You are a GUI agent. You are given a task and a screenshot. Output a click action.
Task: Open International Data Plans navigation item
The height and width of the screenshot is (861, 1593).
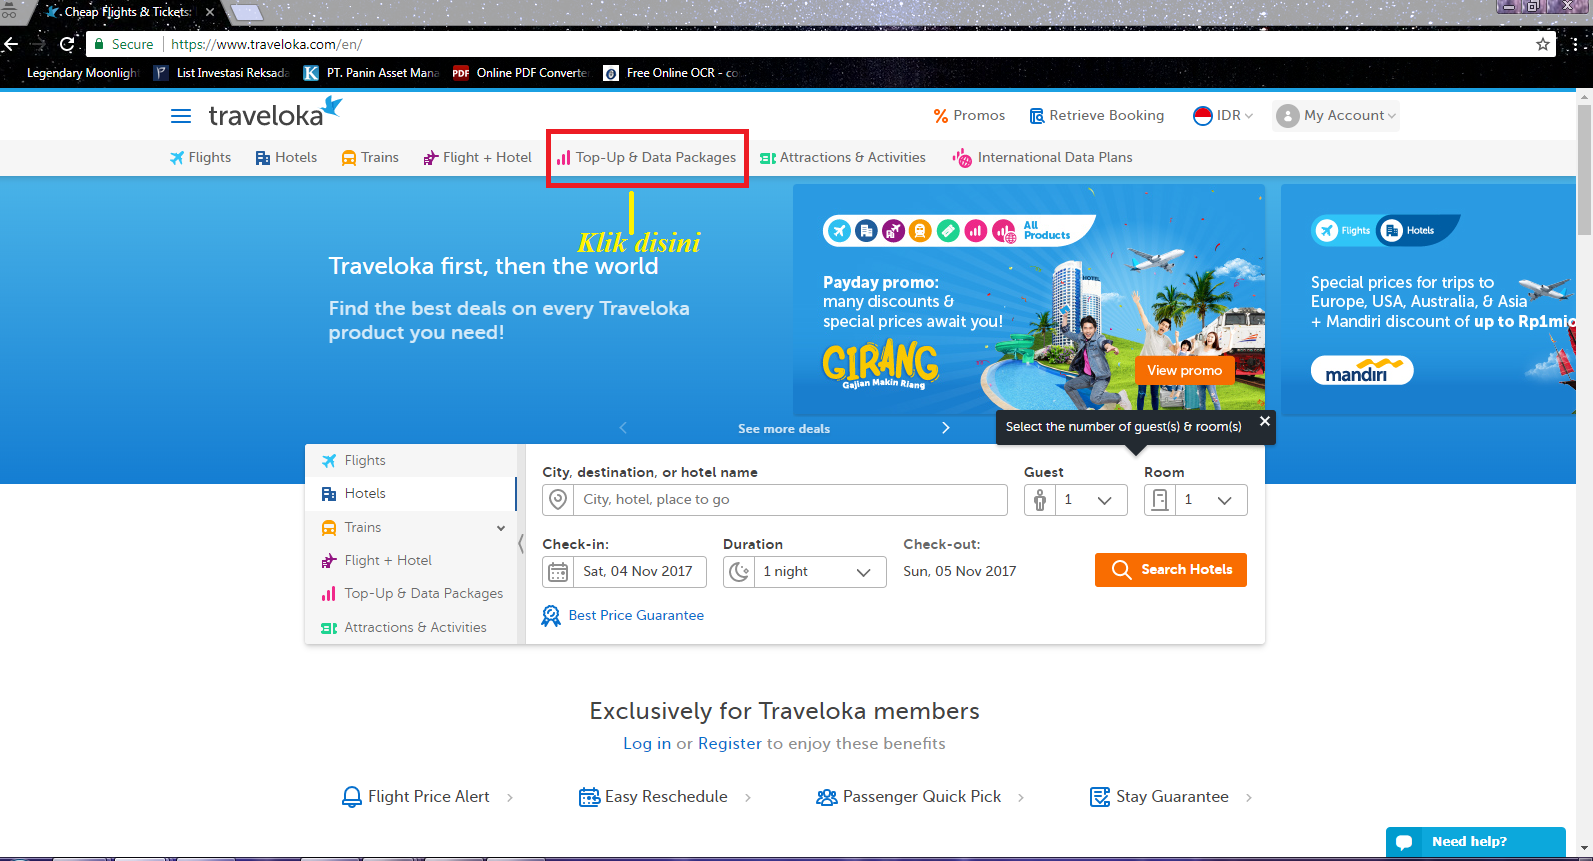1043,158
